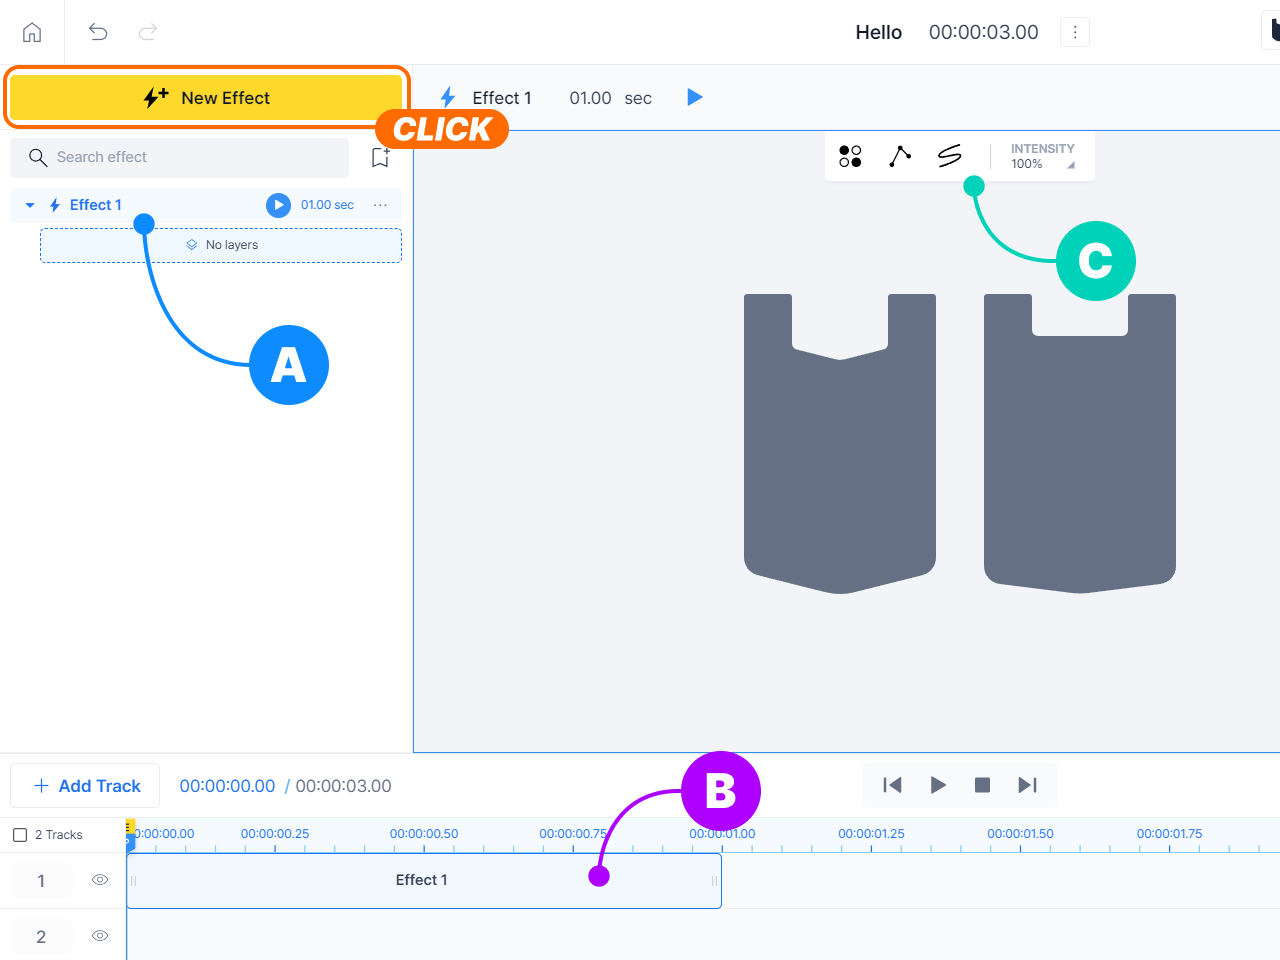
Task: Go to the home screen icon
Action: tap(32, 32)
